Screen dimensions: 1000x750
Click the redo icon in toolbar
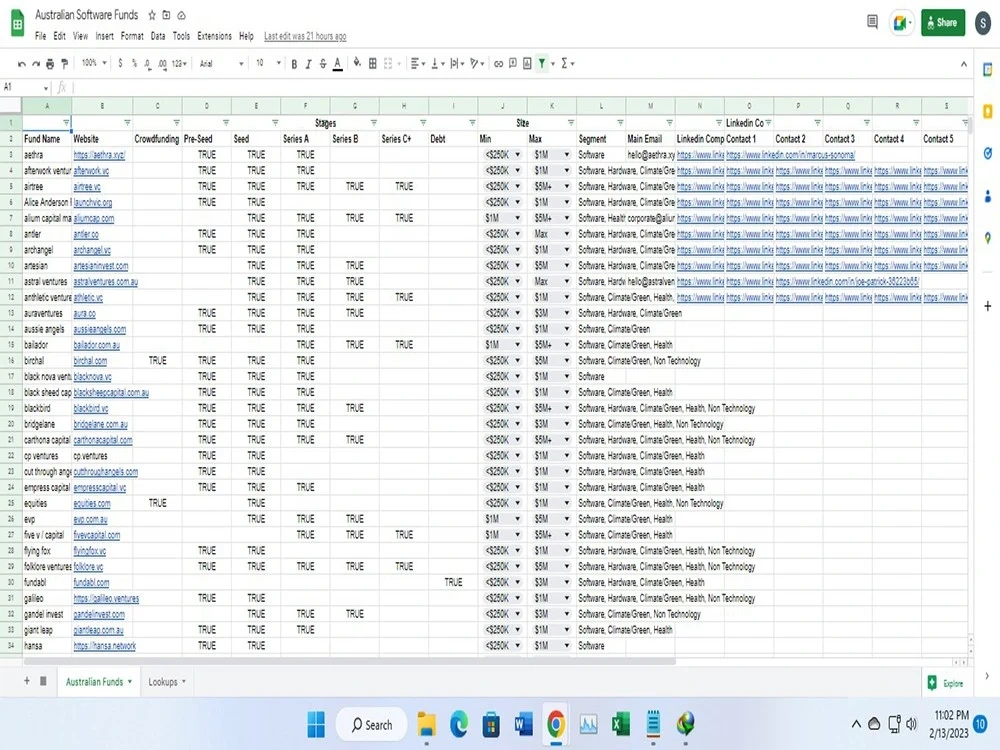coord(36,64)
